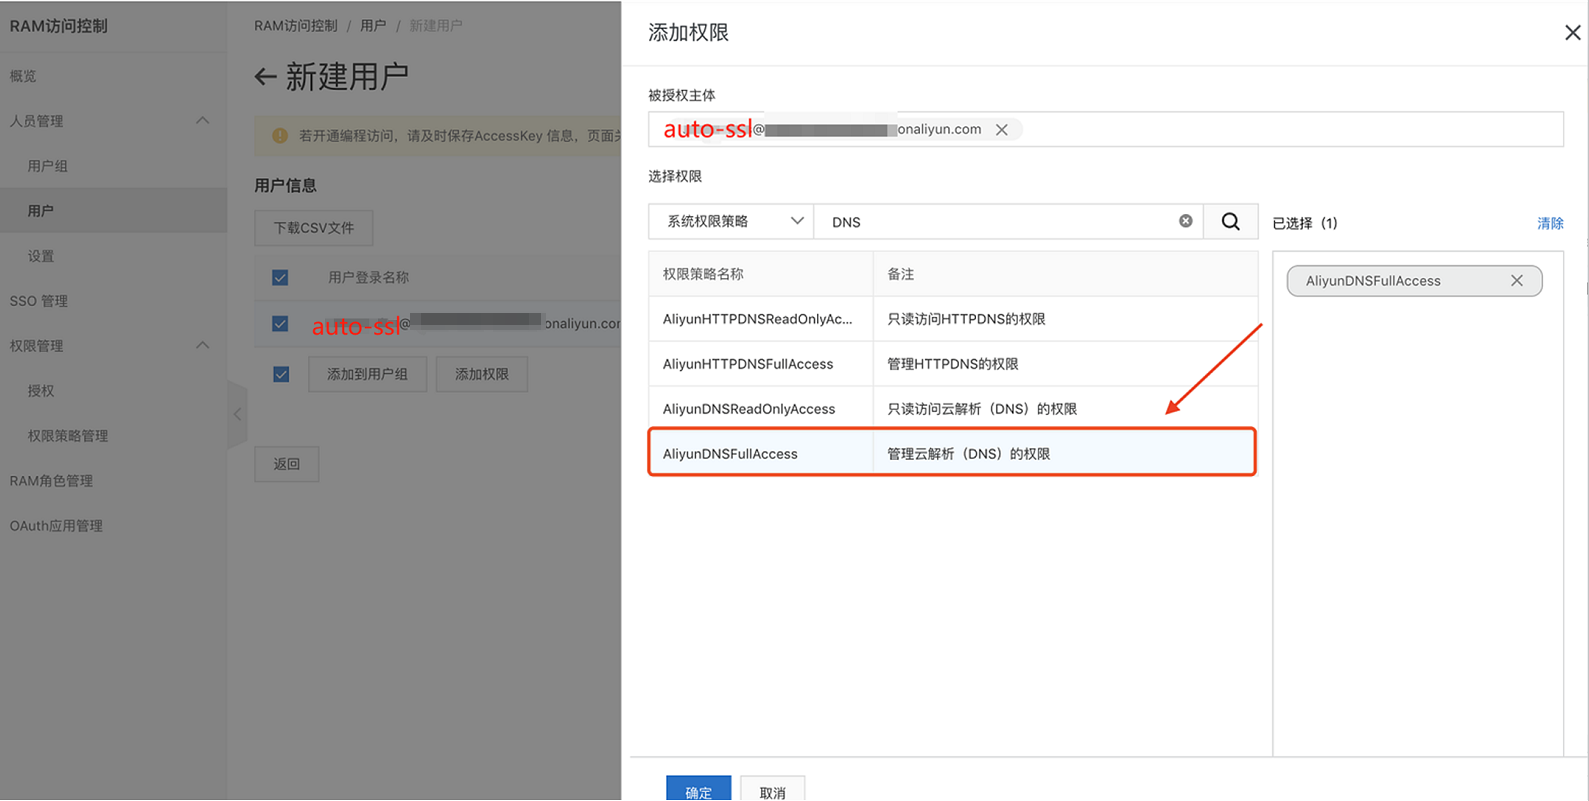Viewport: 1589px width, 801px height.
Task: Collapse the 人员管理 section
Action: pos(202,121)
